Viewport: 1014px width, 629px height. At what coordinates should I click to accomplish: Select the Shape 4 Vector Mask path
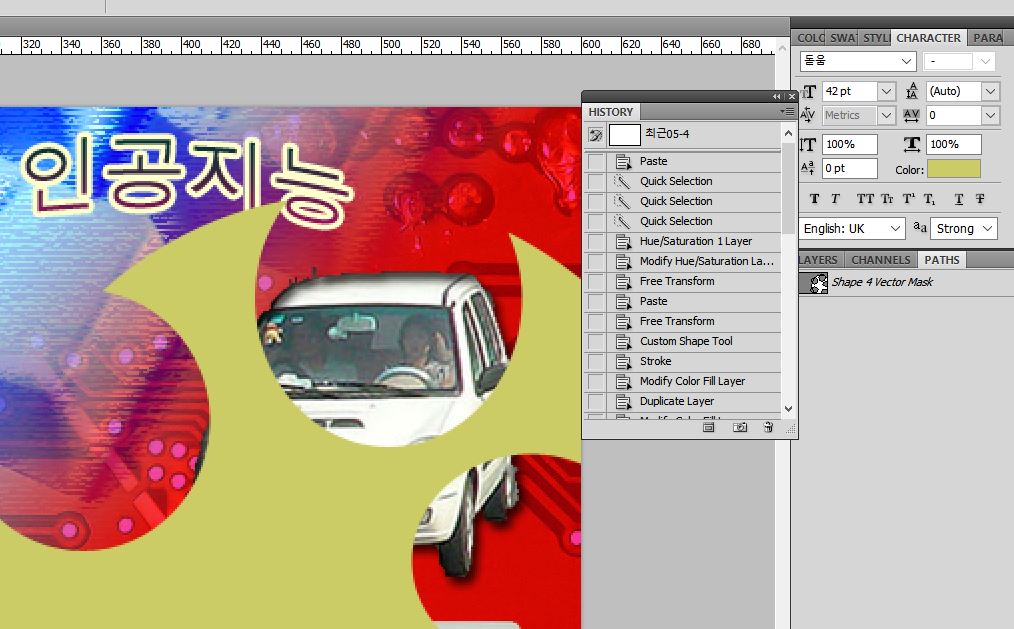click(905, 283)
